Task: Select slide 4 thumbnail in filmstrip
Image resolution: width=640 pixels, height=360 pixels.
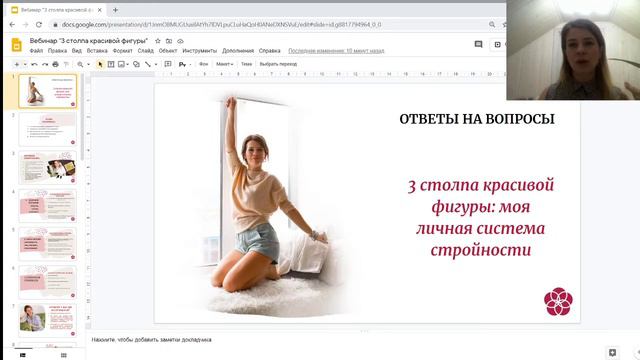Action: point(47,206)
